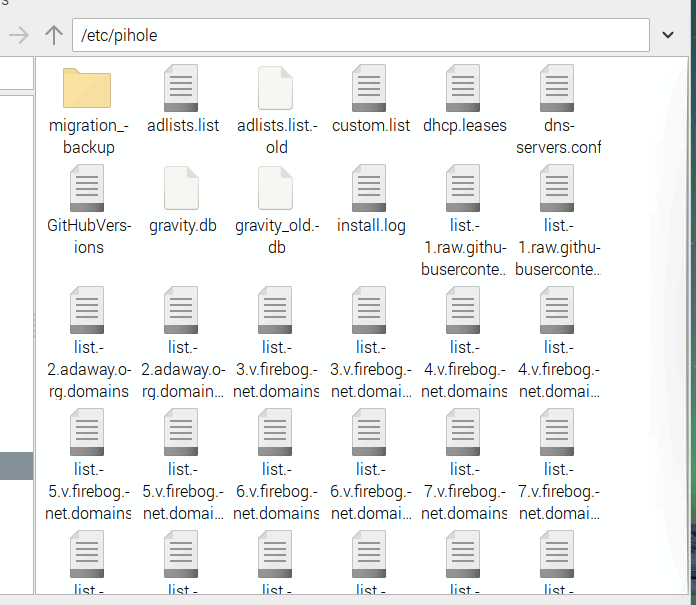Select the custom.list file icon
The height and width of the screenshot is (605, 696).
coord(369,88)
